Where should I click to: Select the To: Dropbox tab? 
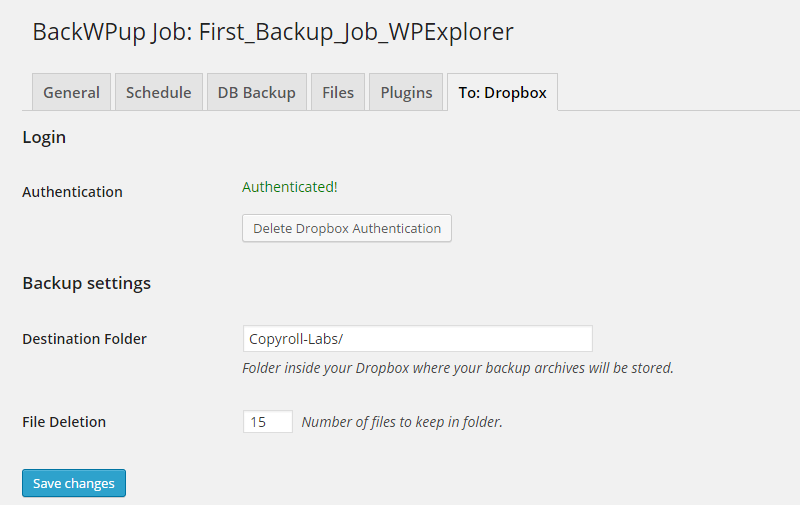click(503, 92)
